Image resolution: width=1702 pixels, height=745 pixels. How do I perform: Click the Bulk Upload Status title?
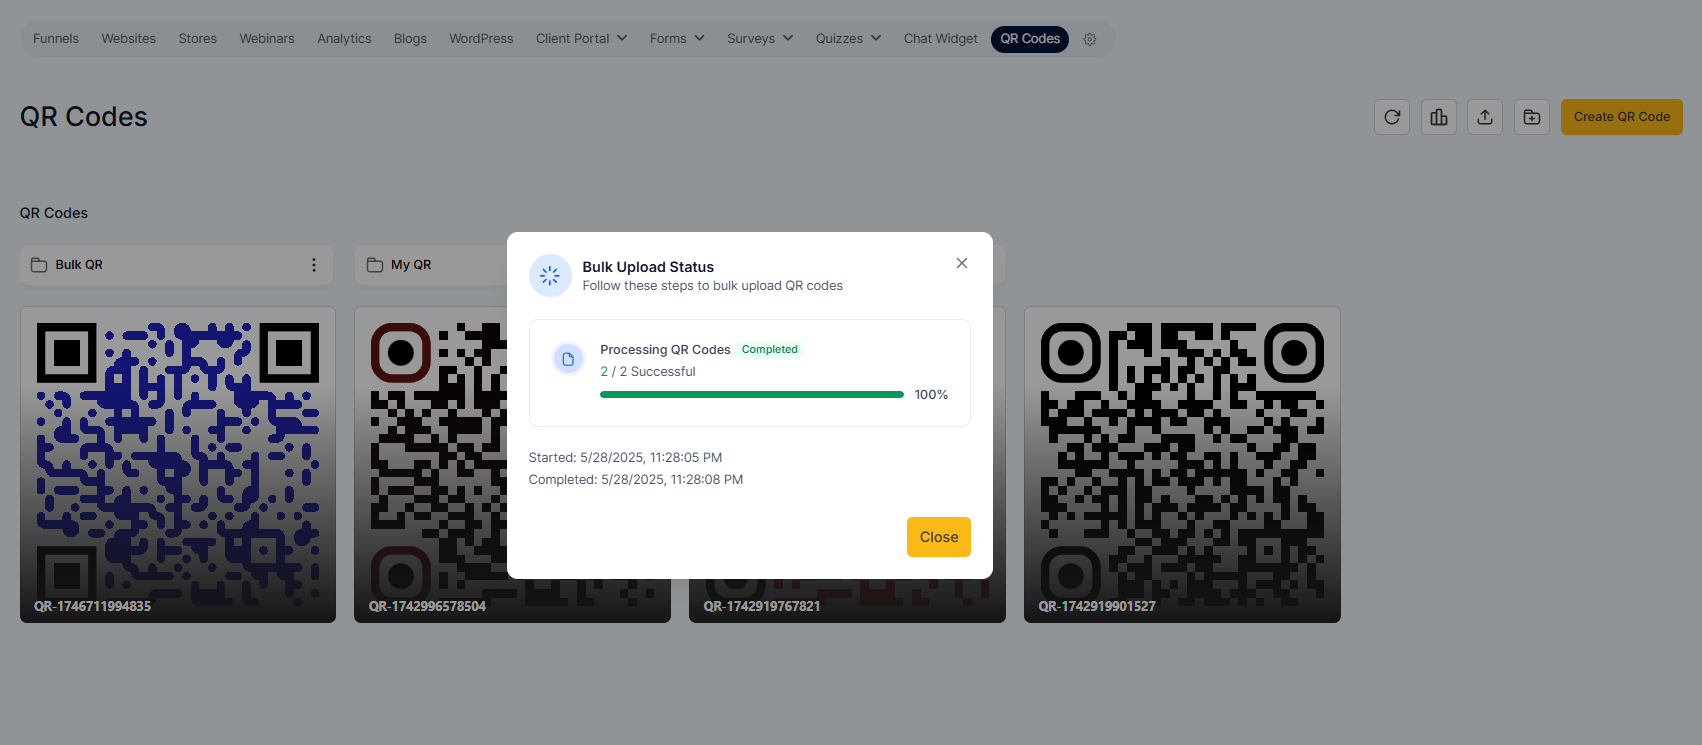(648, 267)
